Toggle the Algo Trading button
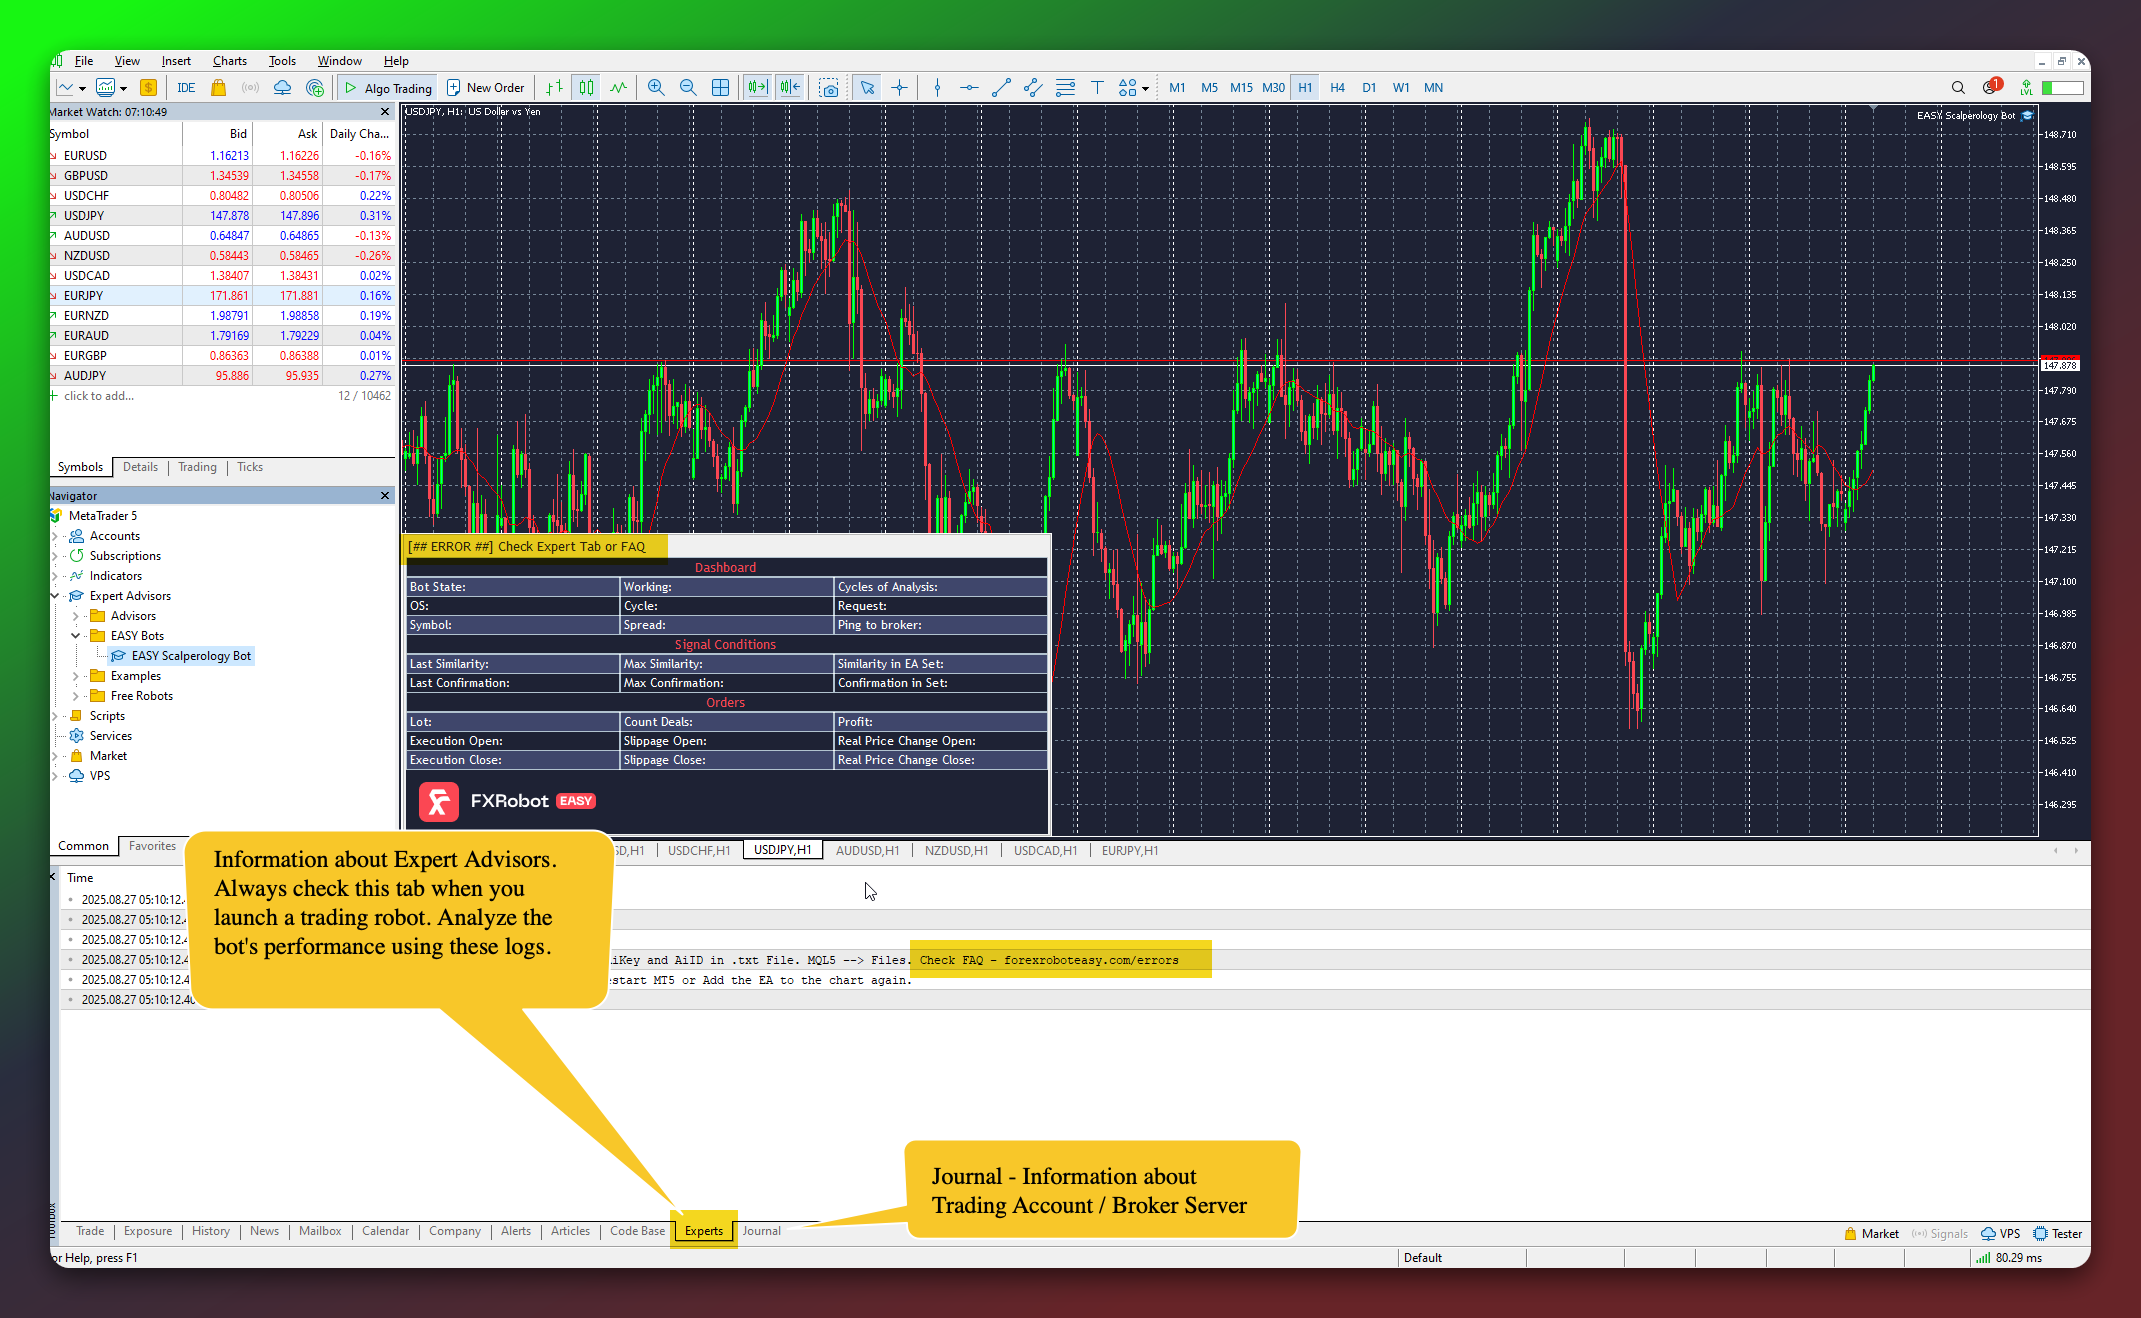This screenshot has height=1318, width=2141. point(388,88)
